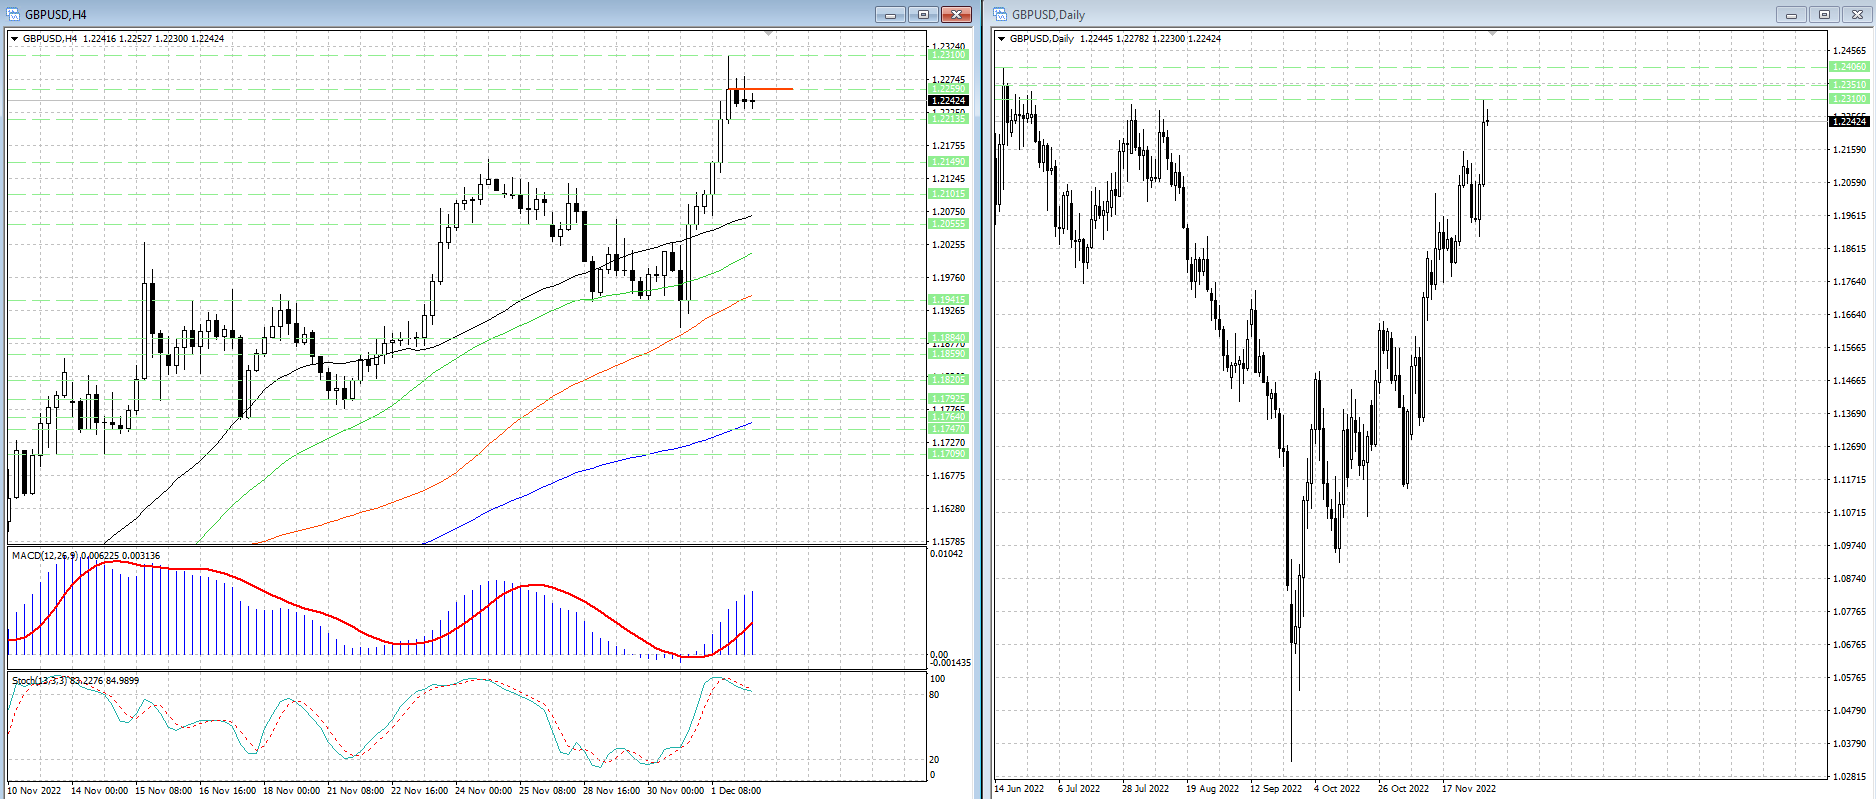Viewport: 1876px width, 799px height.
Task: Click the 1.02815 price on the Daily axis
Action: [x=1849, y=777]
